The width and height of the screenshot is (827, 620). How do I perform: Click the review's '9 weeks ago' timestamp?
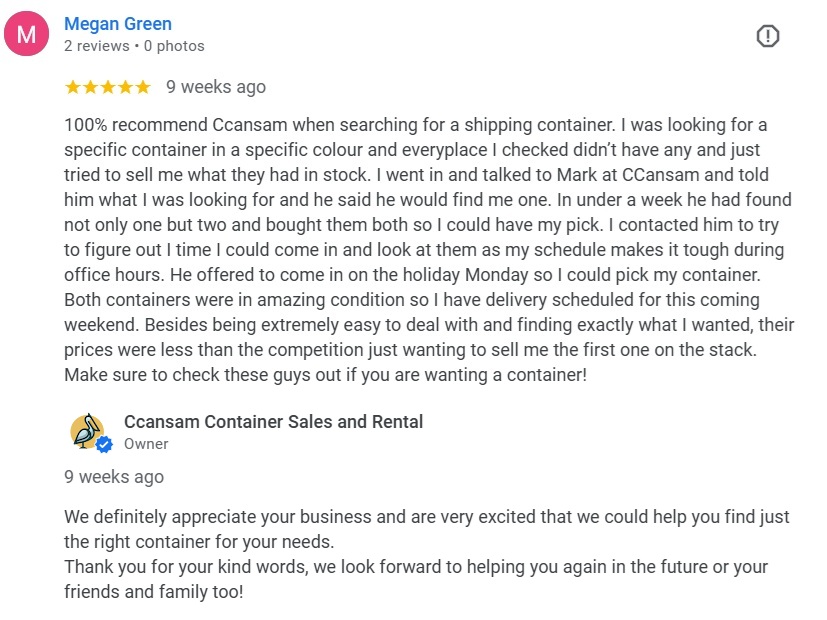216,87
